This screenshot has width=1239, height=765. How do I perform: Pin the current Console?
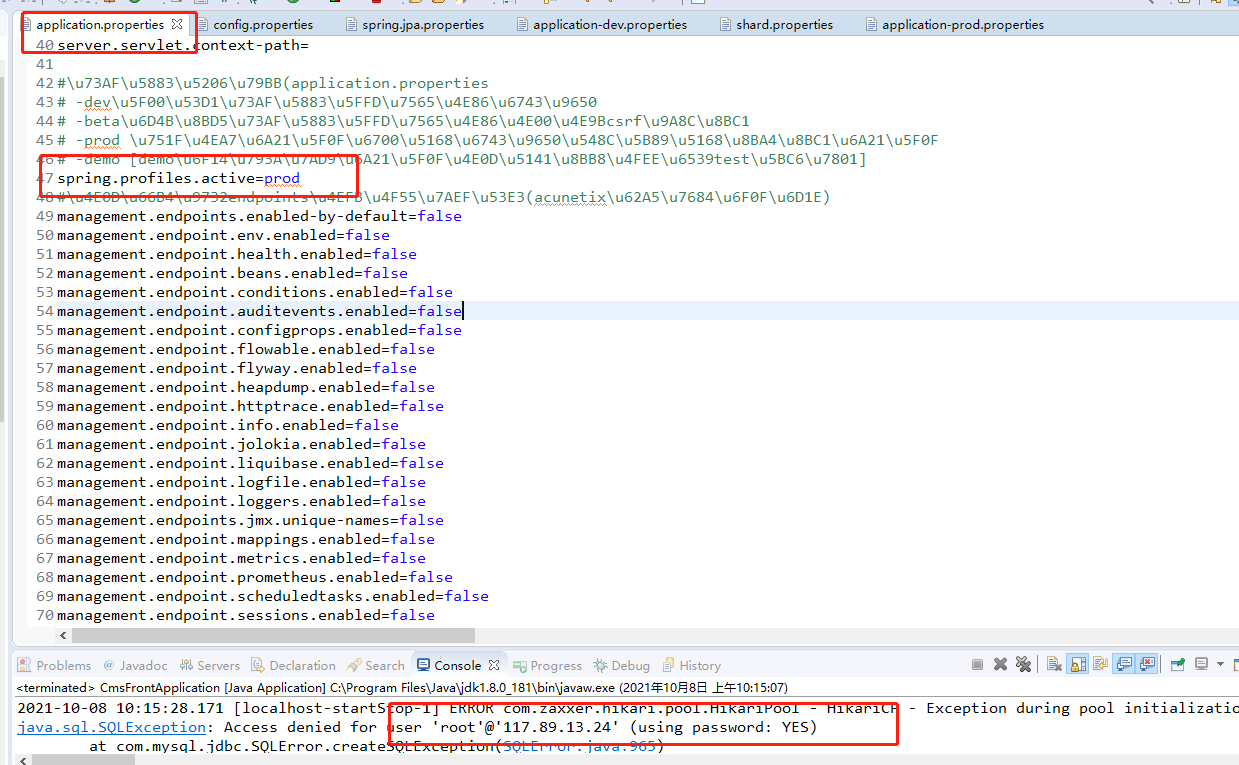point(1178,664)
